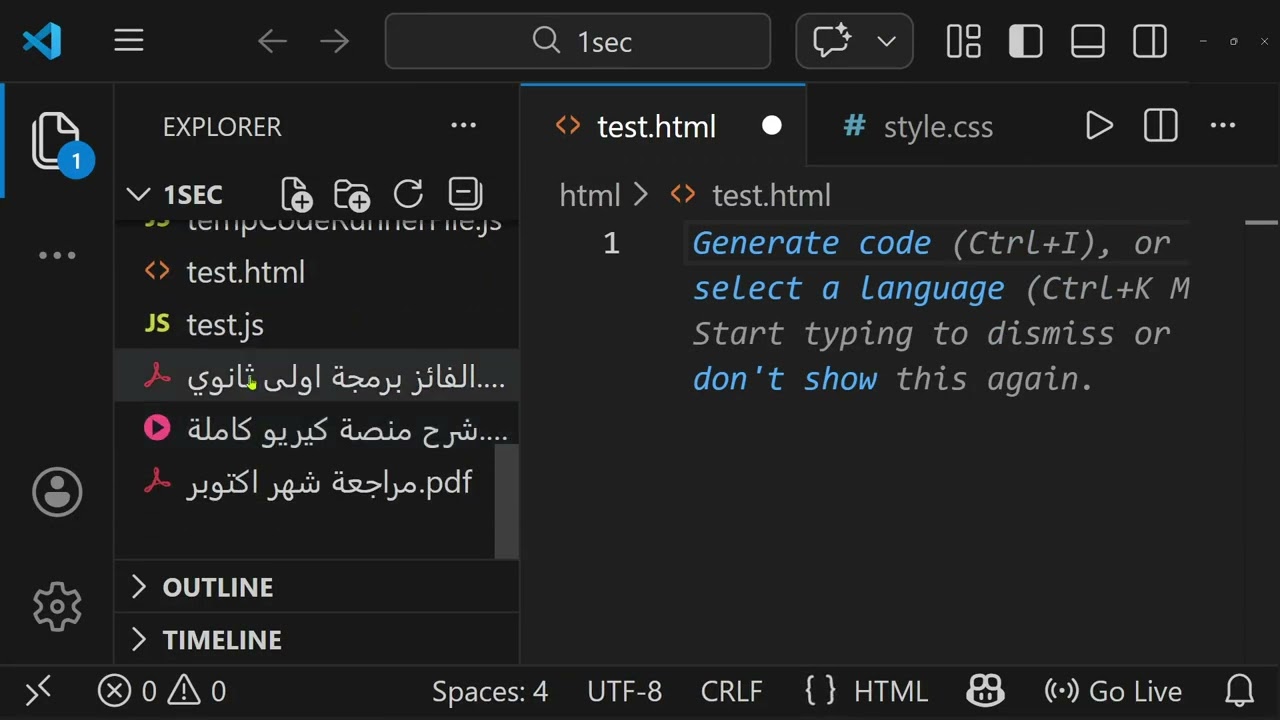1280x720 pixels.
Task: Click line number 1 in gutter
Action: tap(612, 243)
